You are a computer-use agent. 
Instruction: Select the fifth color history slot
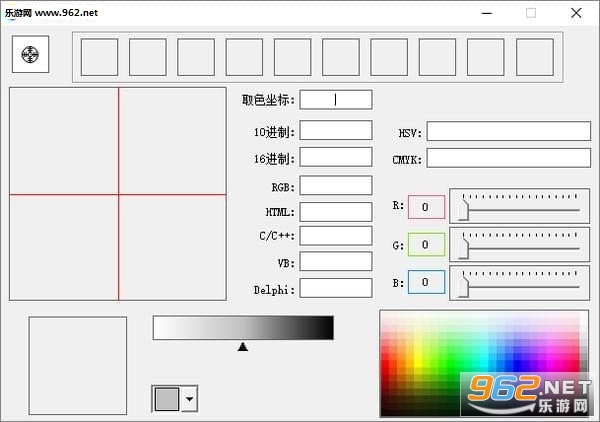click(x=292, y=57)
